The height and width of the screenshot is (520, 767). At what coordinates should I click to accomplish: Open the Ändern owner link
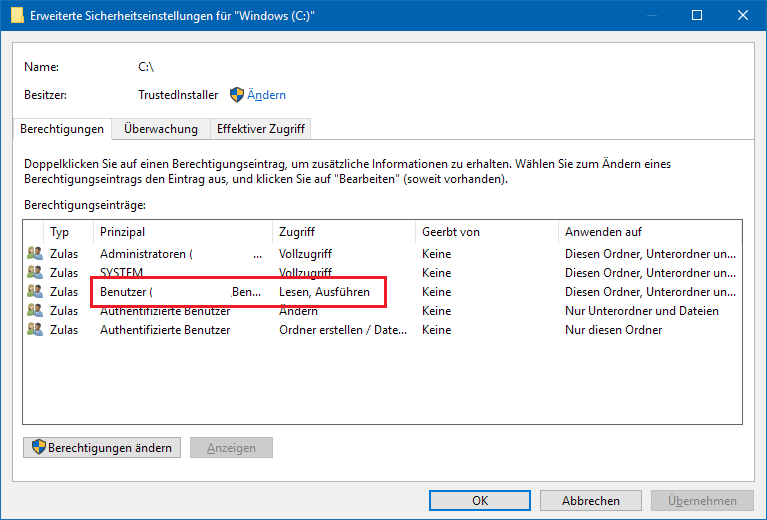266,94
